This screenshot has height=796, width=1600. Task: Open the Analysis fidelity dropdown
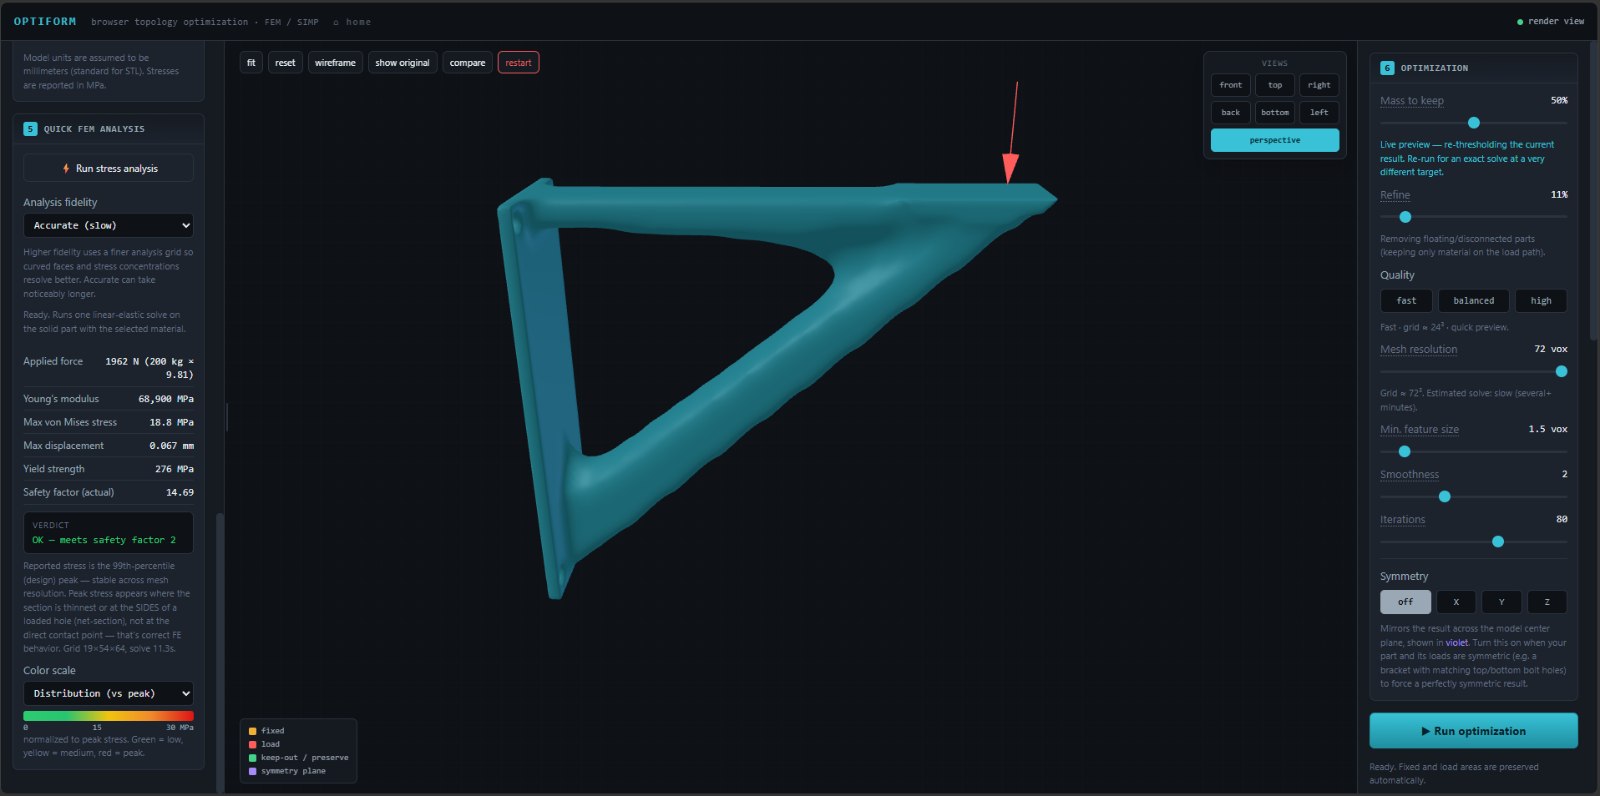(x=109, y=226)
